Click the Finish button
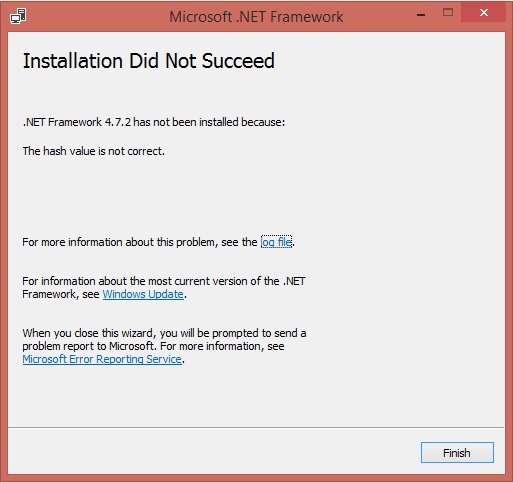 click(x=457, y=453)
